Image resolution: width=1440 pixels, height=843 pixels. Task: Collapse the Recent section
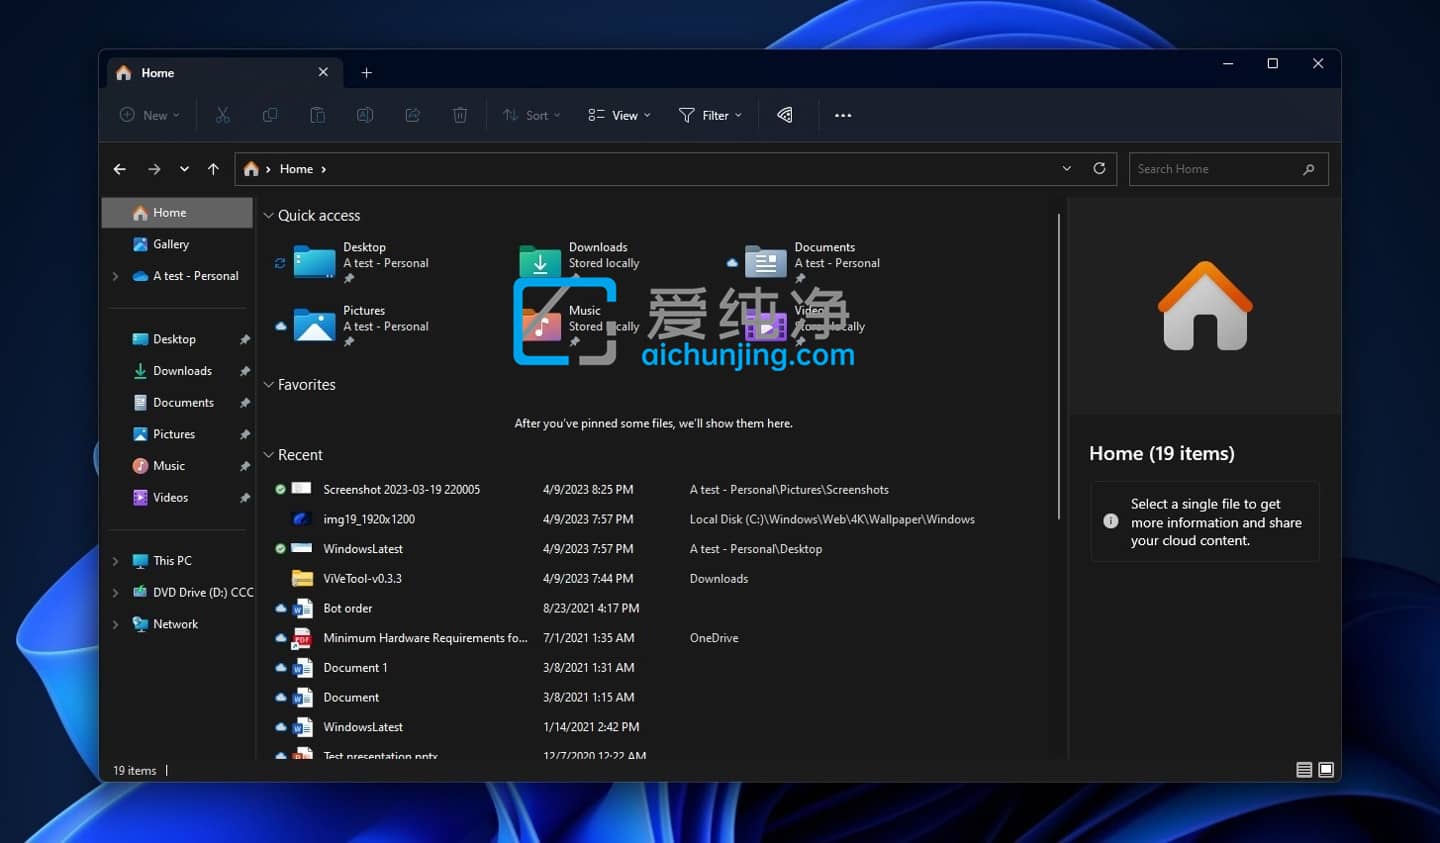coord(268,455)
